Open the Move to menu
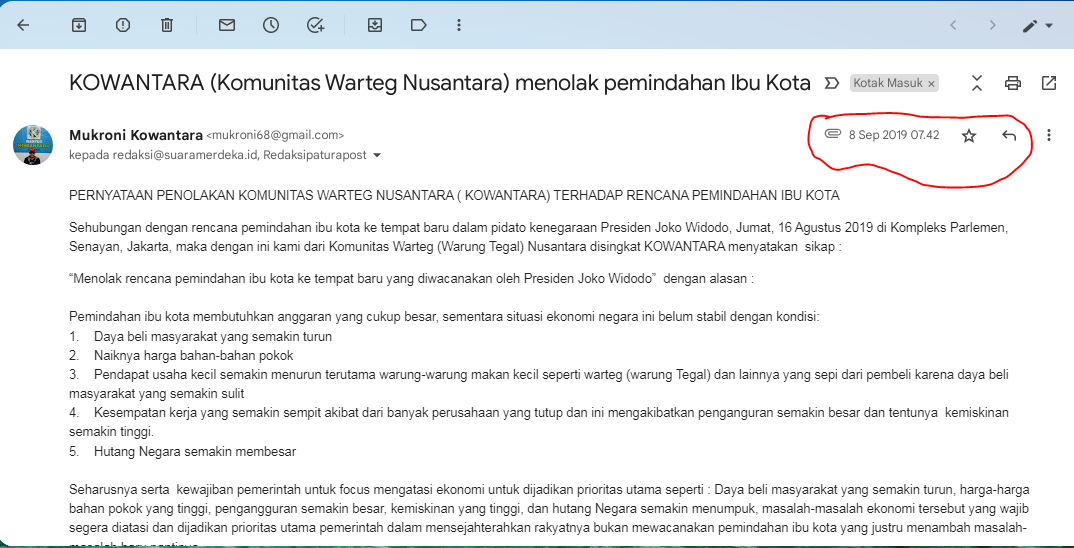The width and height of the screenshot is (1074, 548). [x=375, y=25]
